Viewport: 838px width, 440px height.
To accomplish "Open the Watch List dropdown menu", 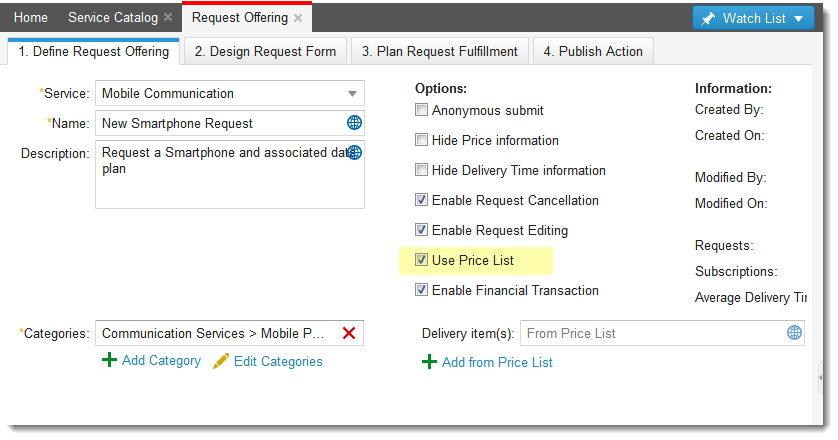I will pyautogui.click(x=753, y=18).
